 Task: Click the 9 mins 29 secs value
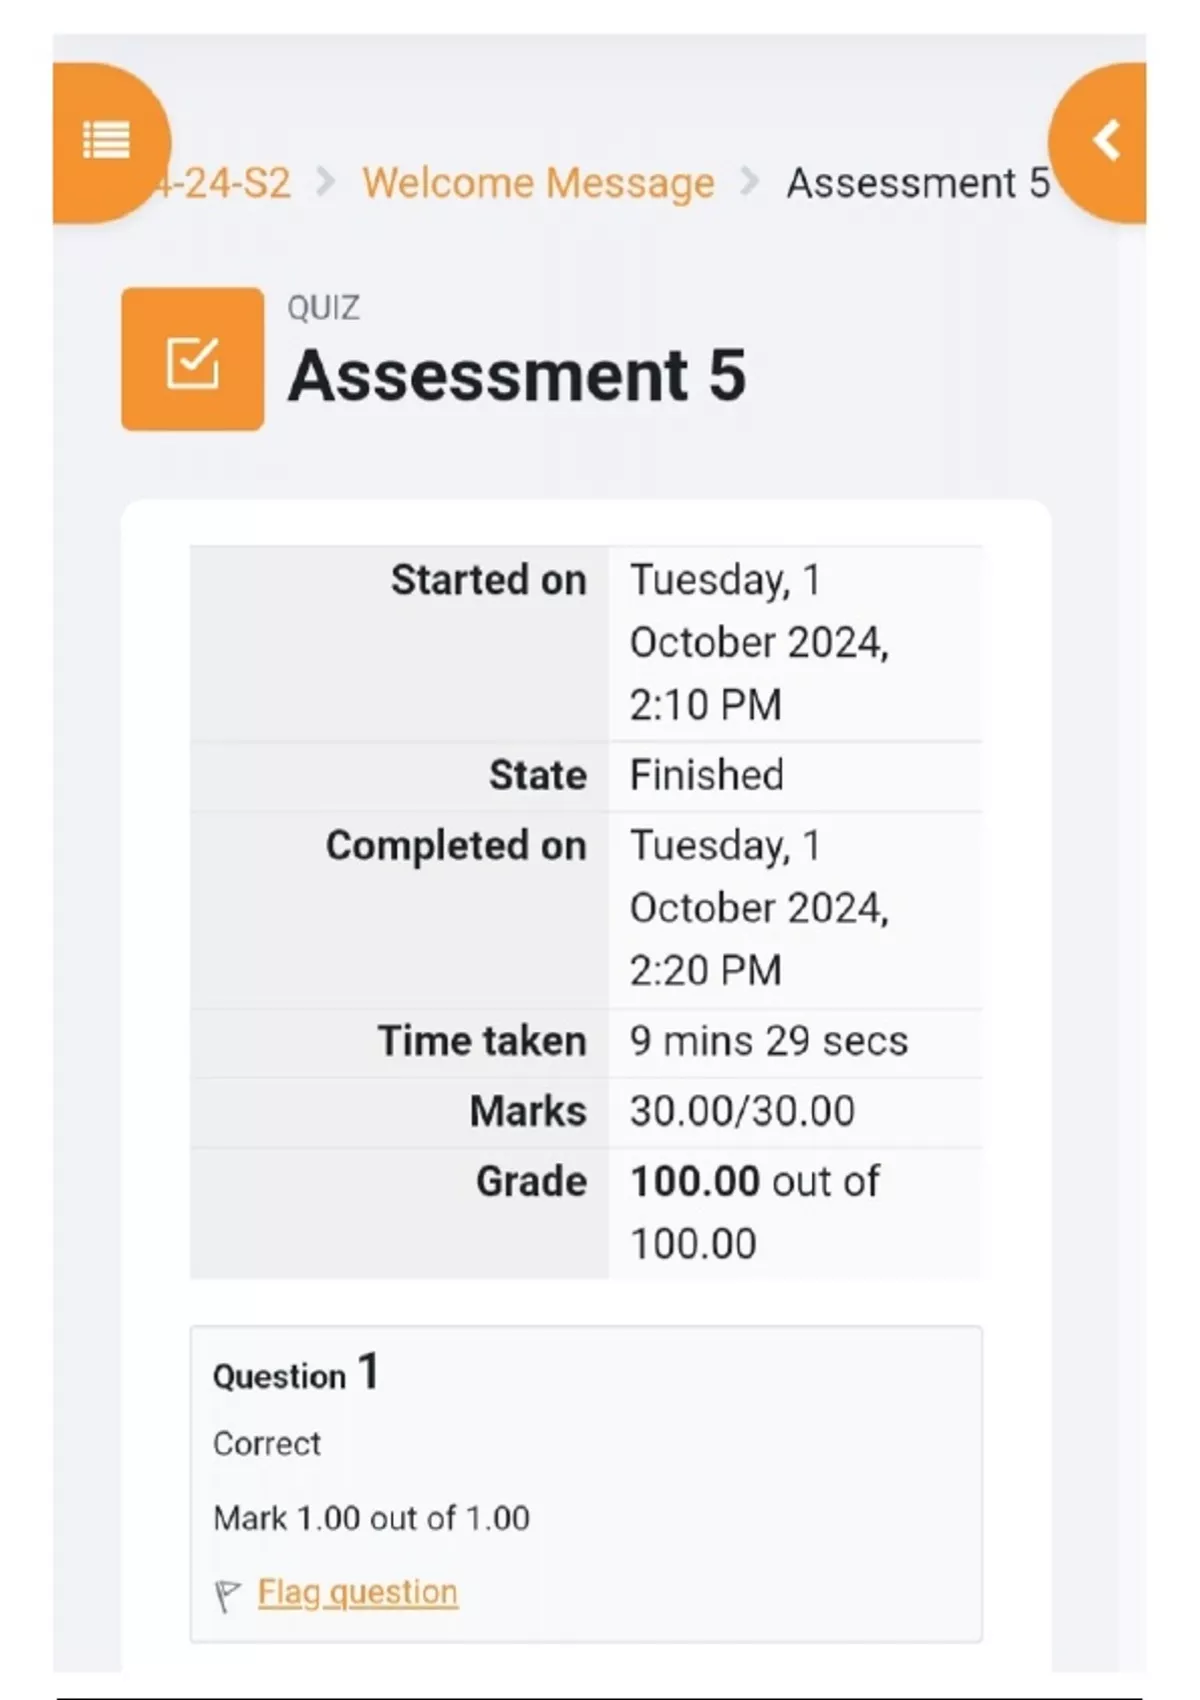[768, 1041]
